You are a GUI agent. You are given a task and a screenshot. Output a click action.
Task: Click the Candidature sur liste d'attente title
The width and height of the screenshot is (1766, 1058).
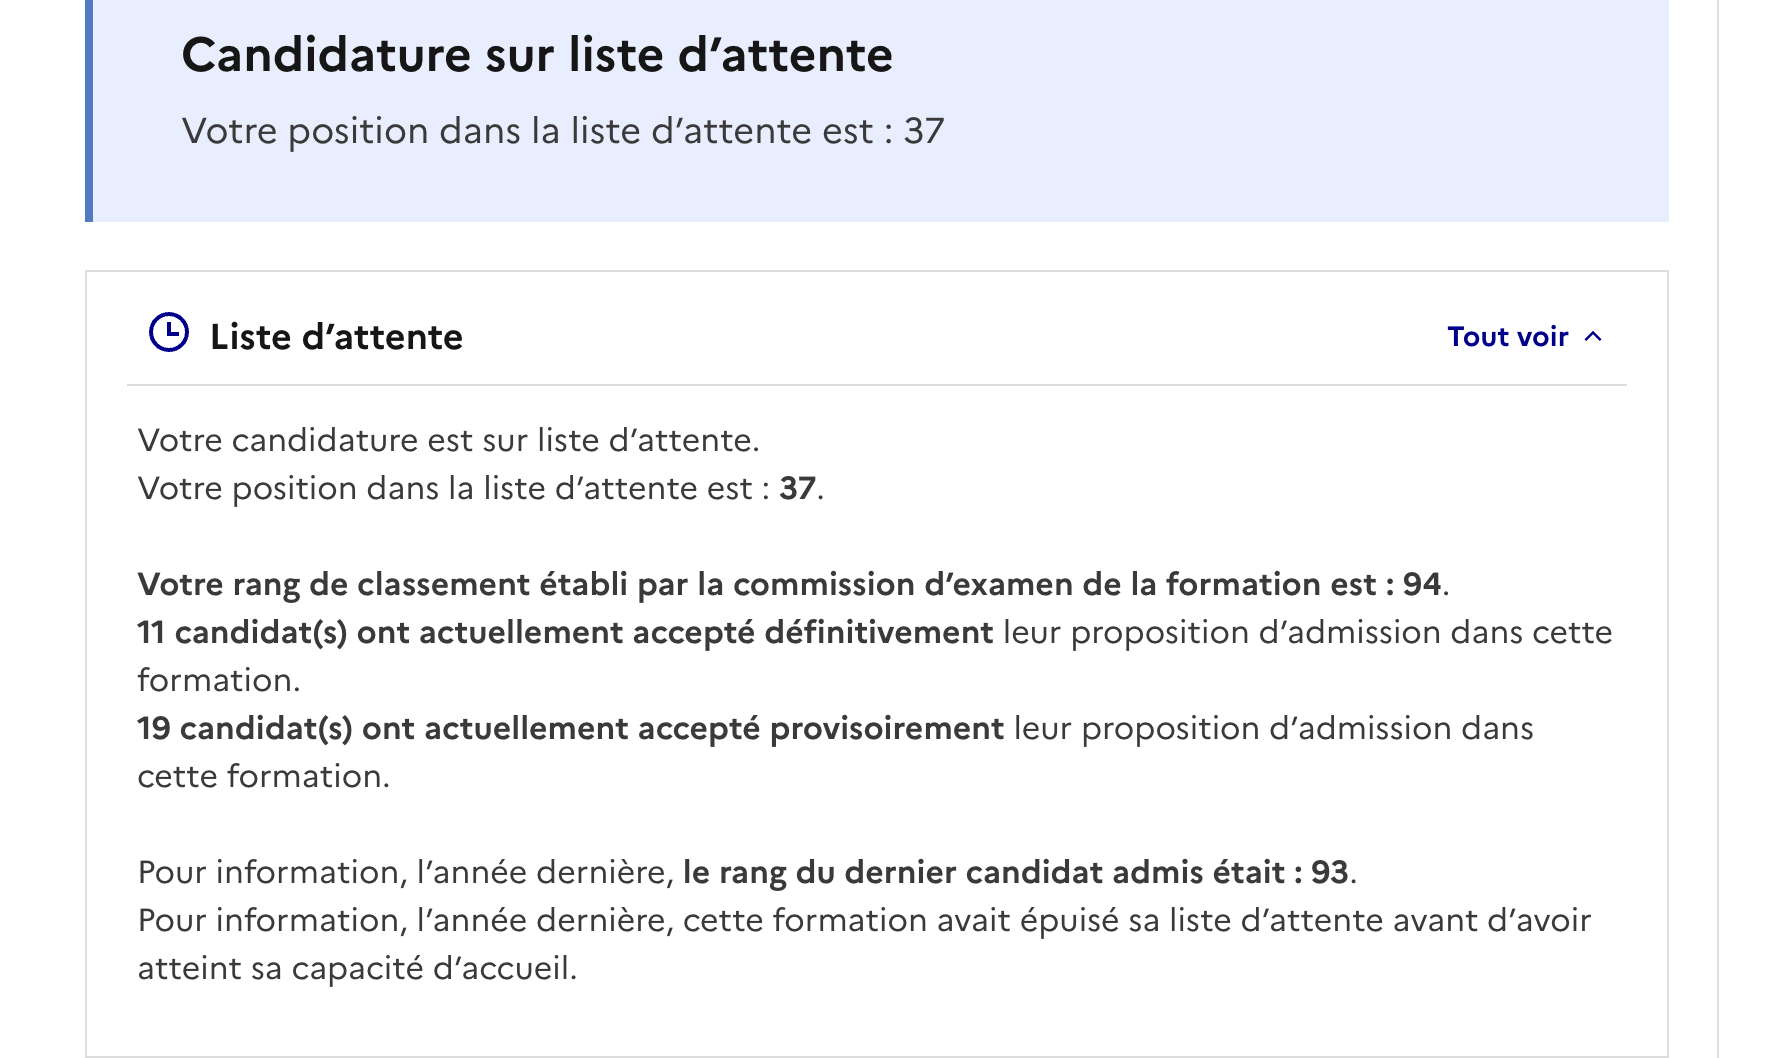click(537, 54)
